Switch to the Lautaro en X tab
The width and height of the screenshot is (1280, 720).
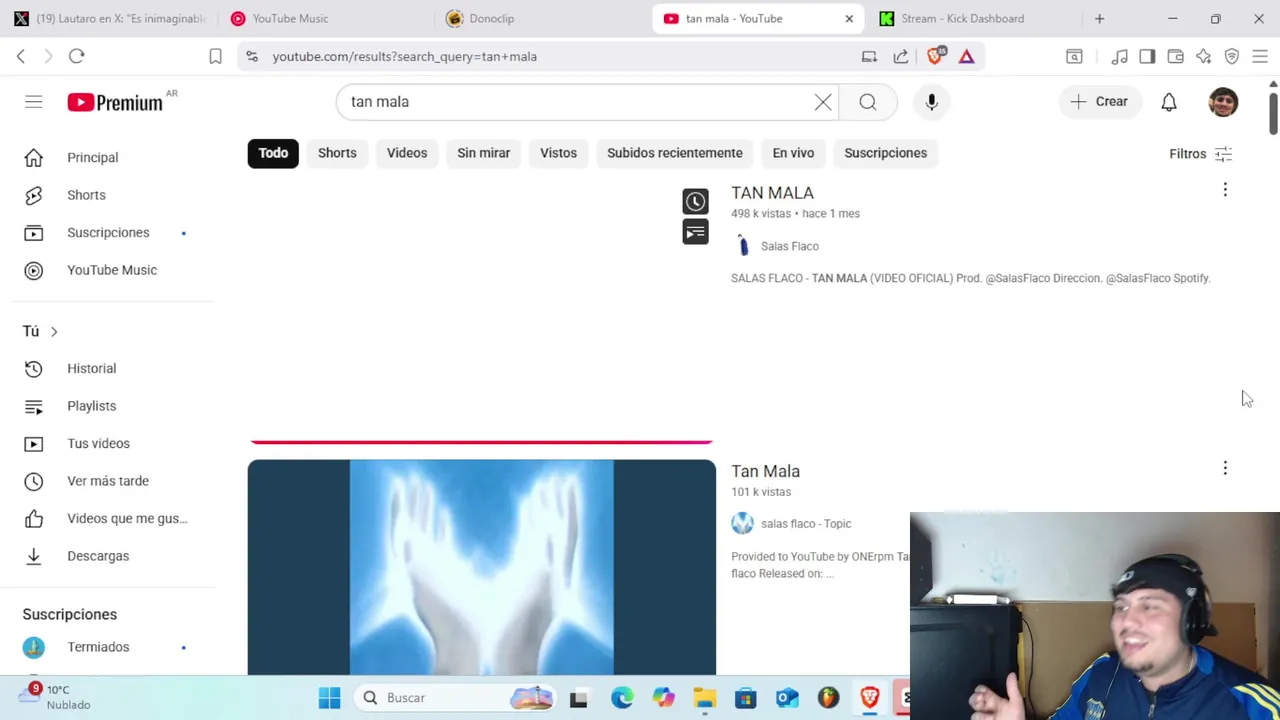108,19
